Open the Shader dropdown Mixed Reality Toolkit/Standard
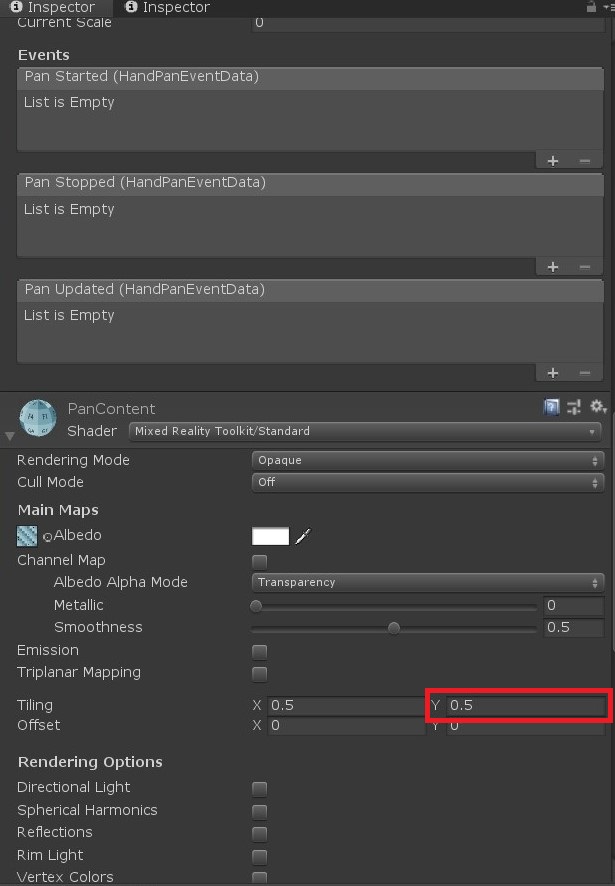Image resolution: width=615 pixels, height=886 pixels. tap(365, 431)
